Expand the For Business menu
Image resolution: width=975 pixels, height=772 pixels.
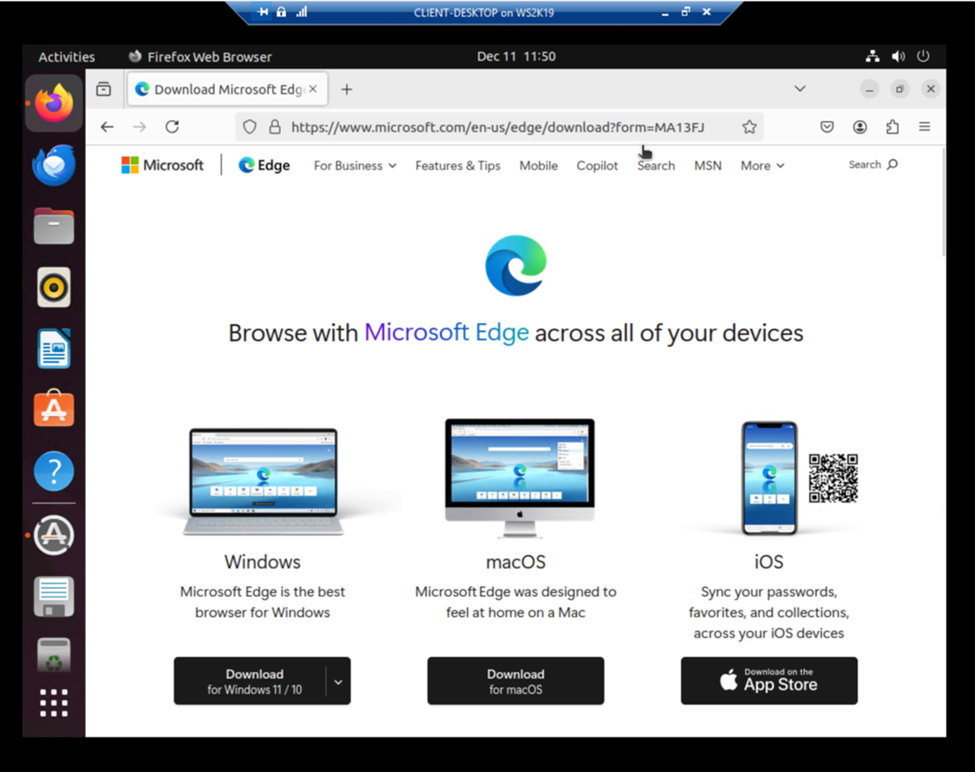click(355, 166)
